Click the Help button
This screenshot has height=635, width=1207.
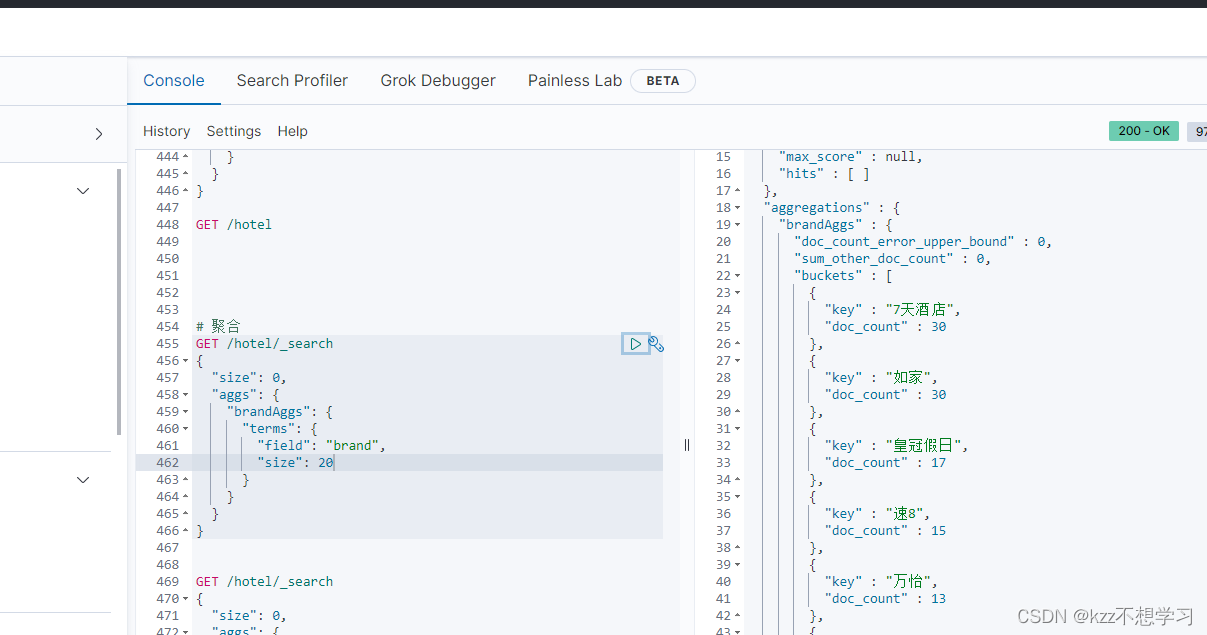(293, 131)
